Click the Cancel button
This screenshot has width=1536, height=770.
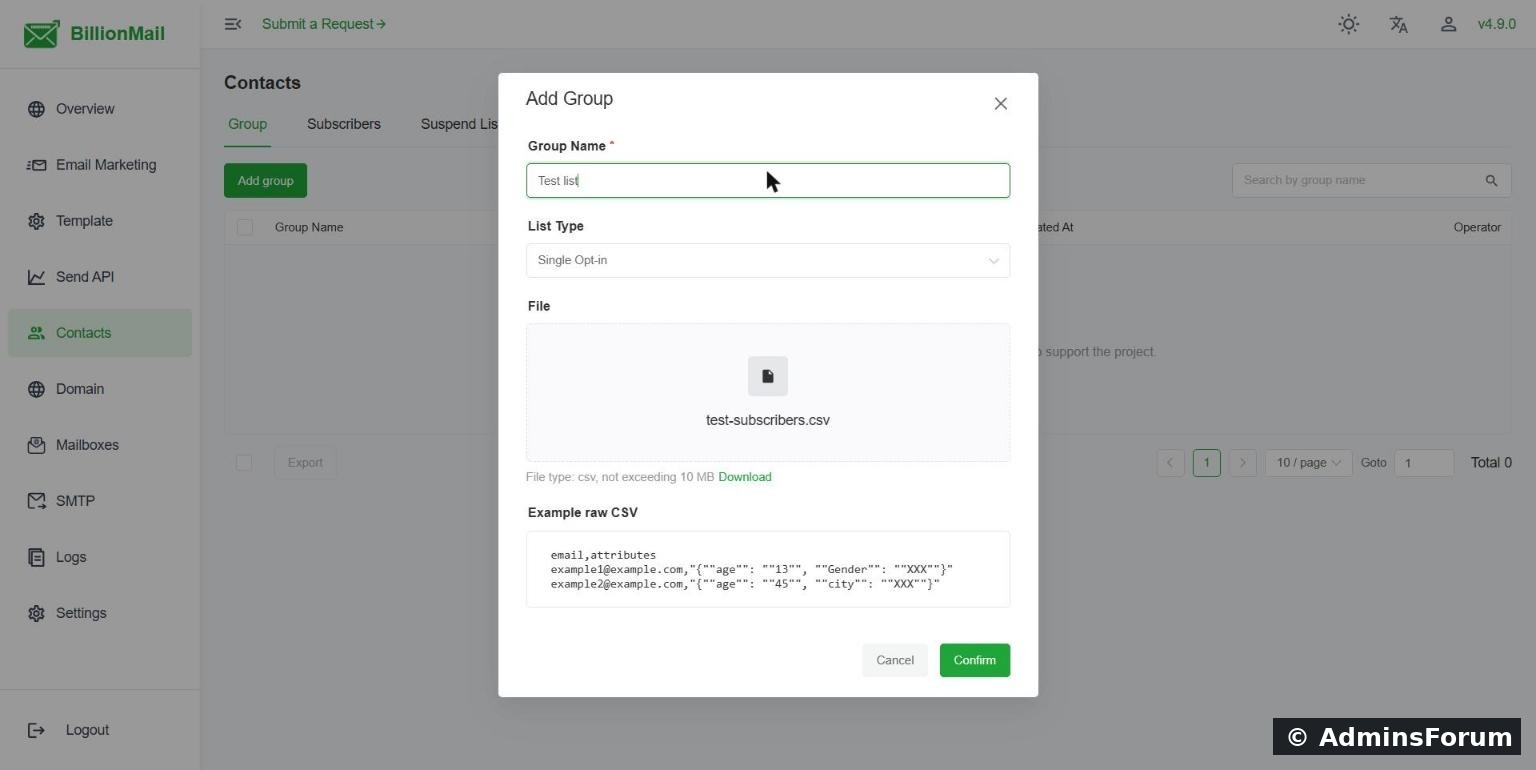click(x=895, y=660)
